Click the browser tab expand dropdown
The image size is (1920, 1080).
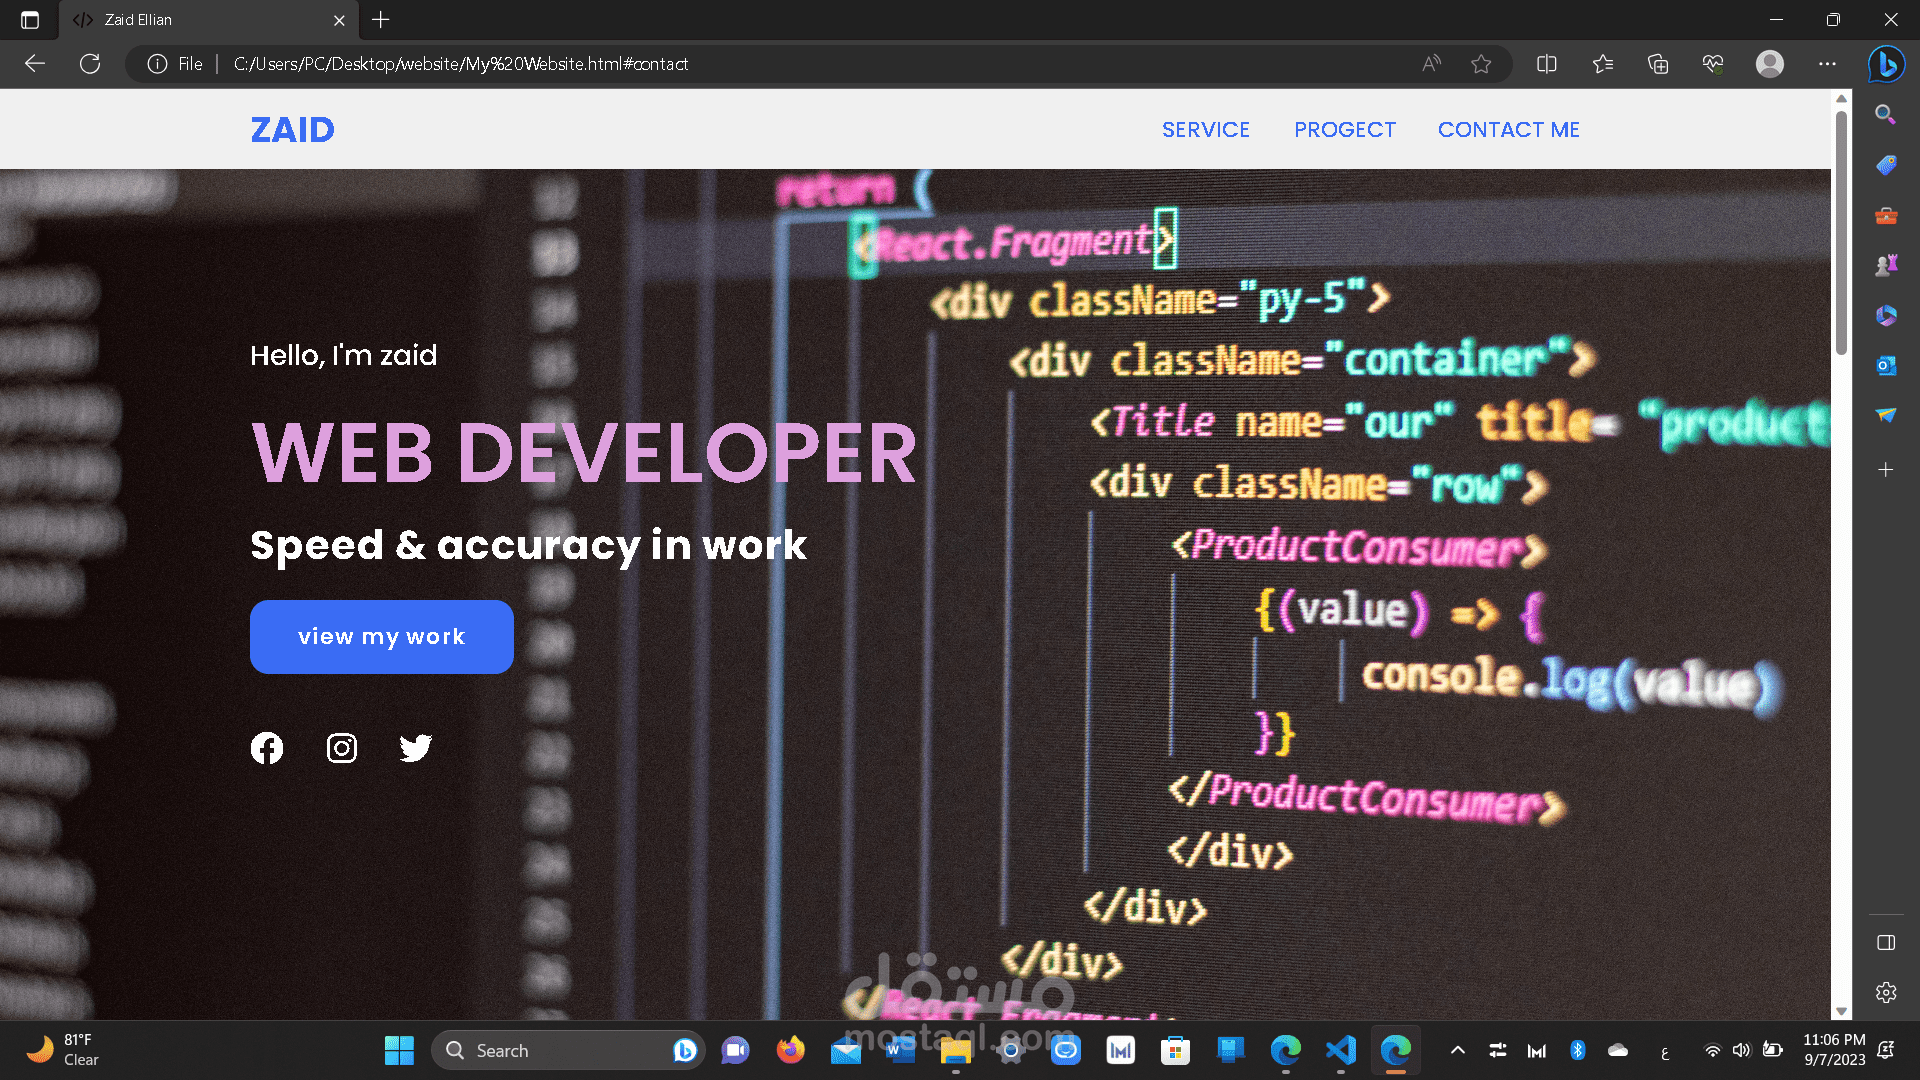pyautogui.click(x=29, y=20)
